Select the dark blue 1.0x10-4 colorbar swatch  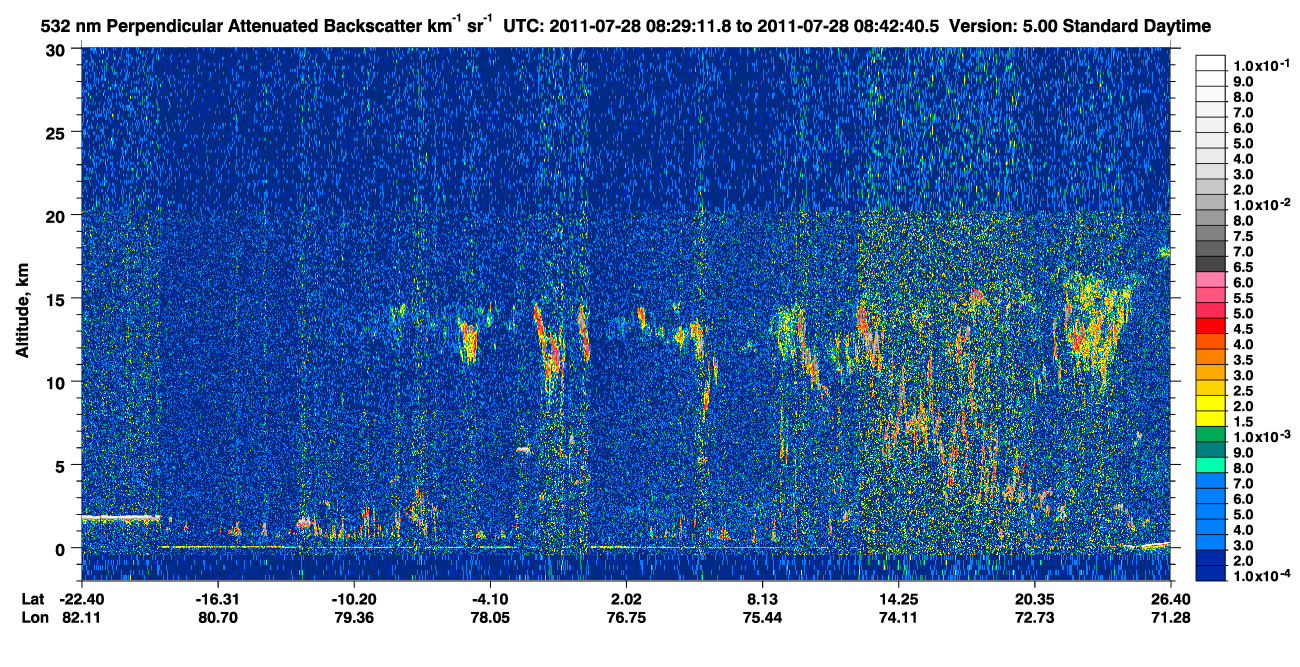point(1210,575)
